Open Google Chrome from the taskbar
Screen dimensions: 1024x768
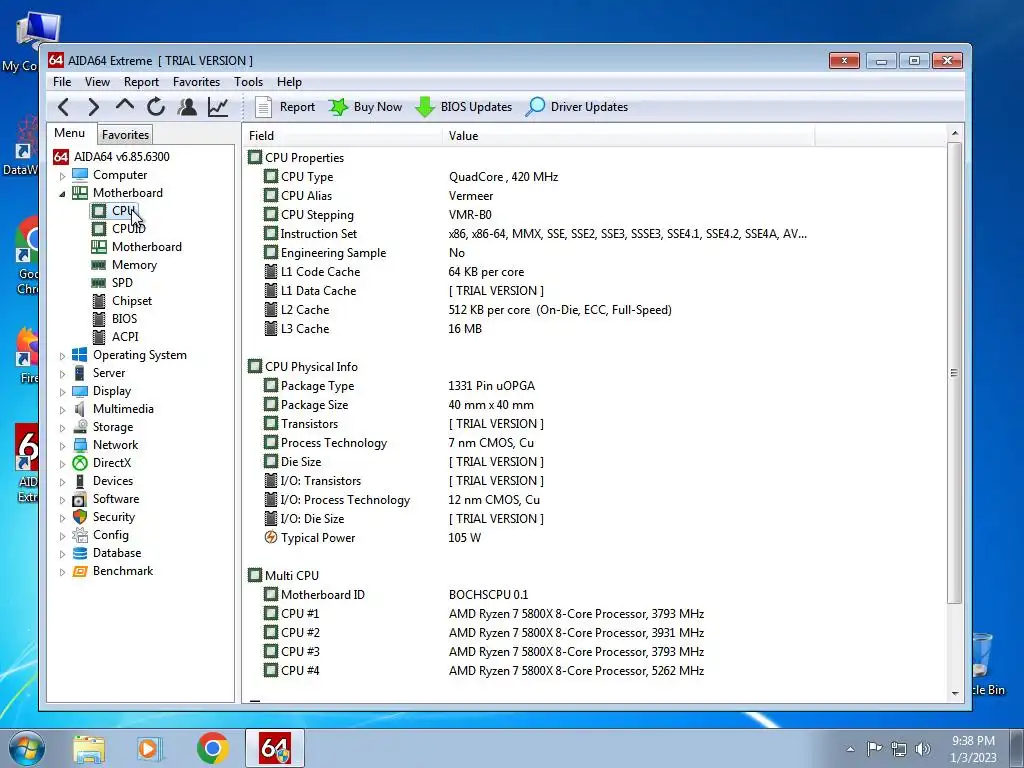212,748
